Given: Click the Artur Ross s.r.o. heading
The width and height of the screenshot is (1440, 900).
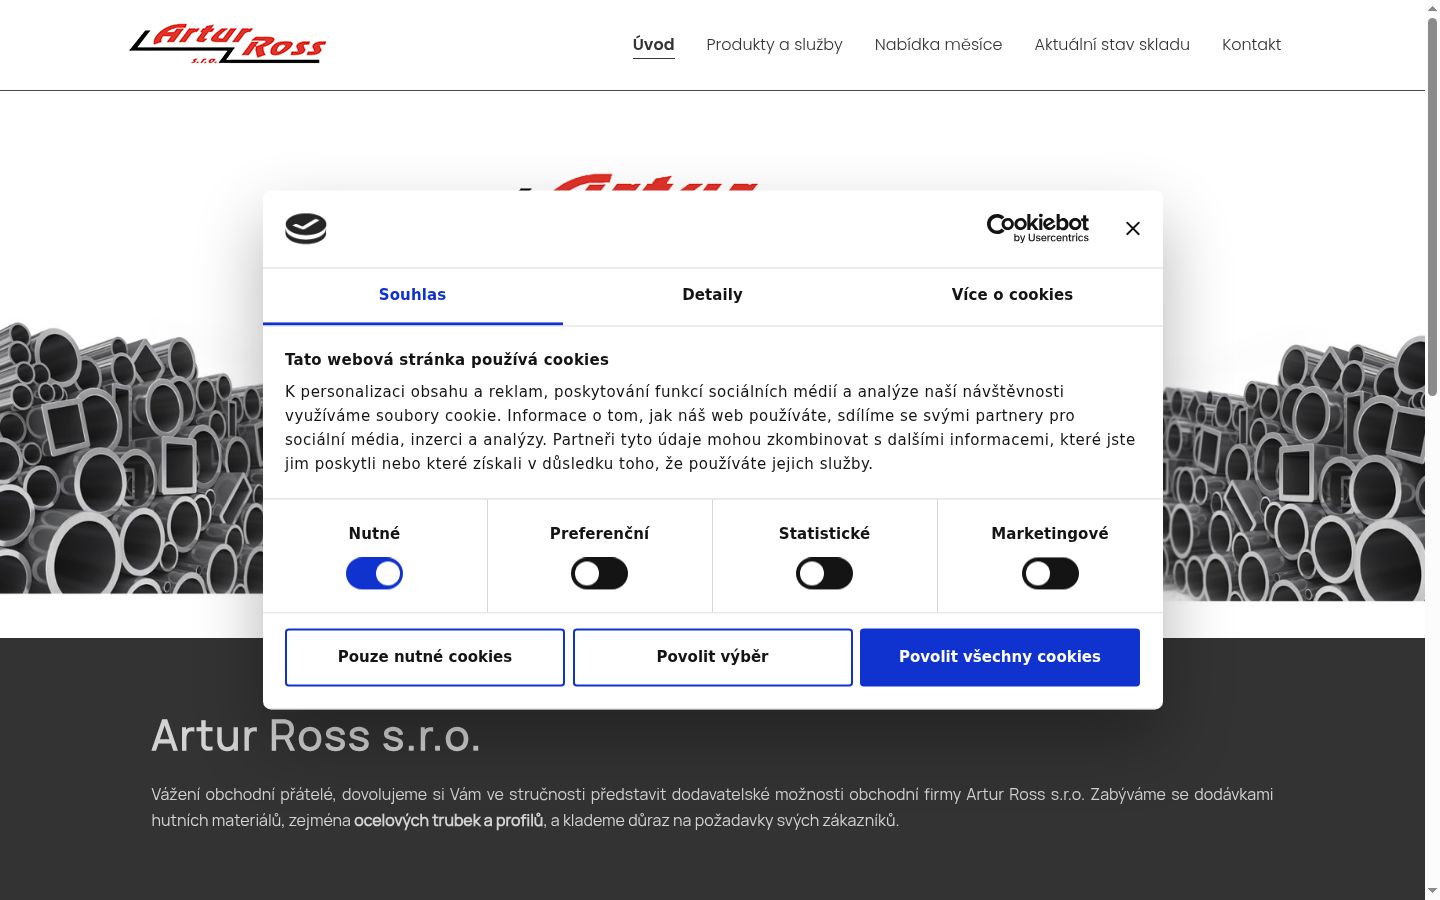Looking at the screenshot, I should click(316, 736).
